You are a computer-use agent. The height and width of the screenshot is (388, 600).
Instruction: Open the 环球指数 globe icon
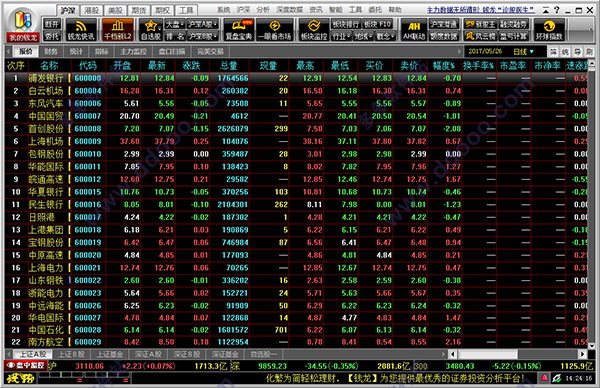pos(549,30)
